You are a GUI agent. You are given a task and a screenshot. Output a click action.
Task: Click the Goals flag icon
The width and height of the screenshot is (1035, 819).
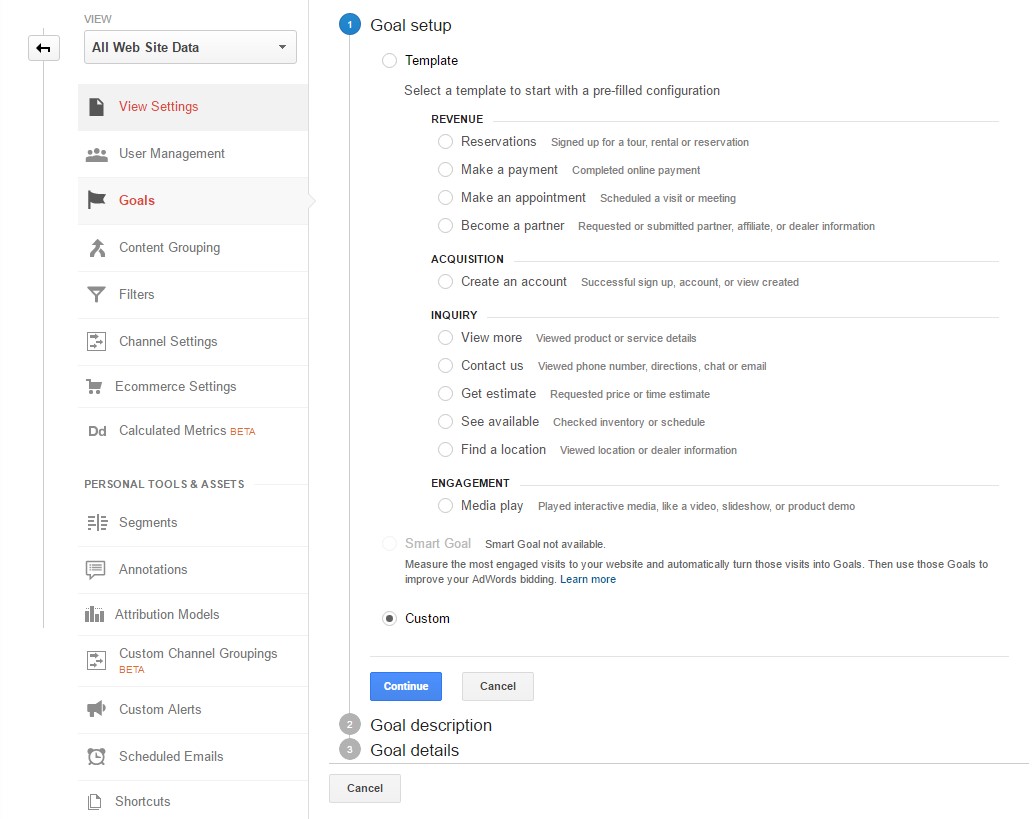[x=96, y=199]
